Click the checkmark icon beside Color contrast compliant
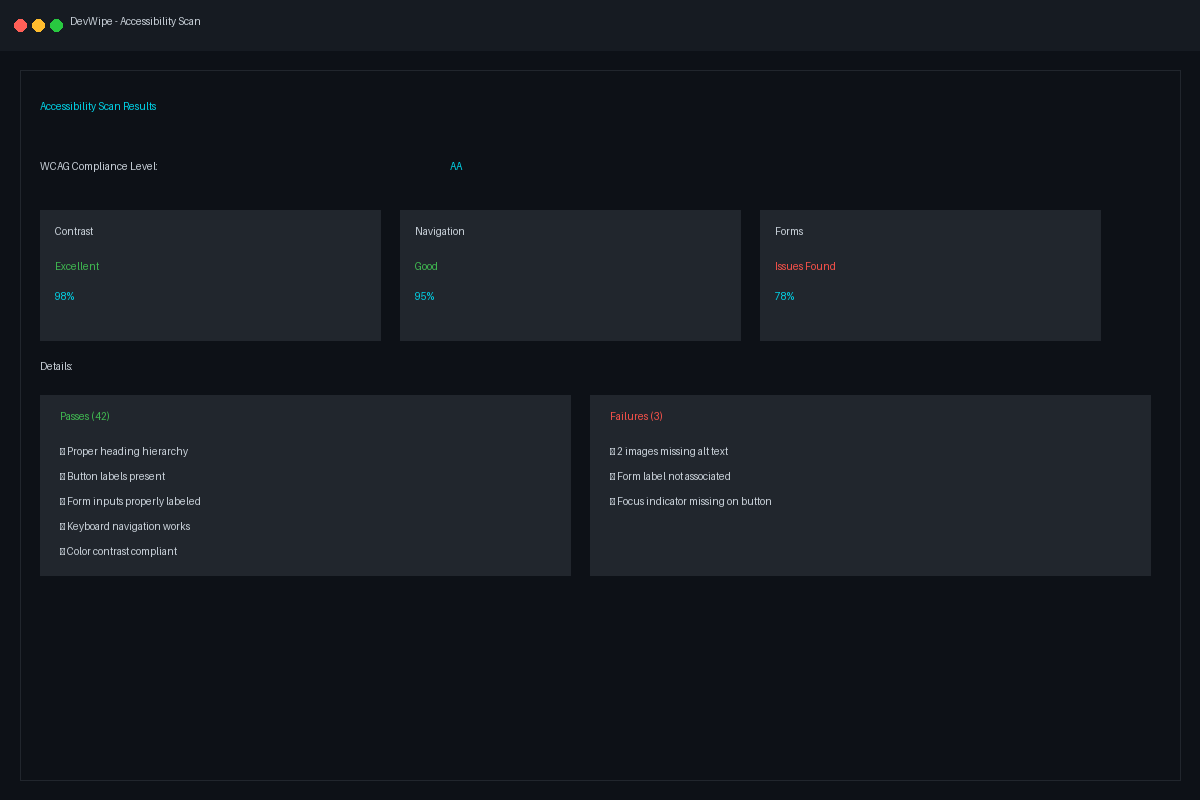Image resolution: width=1200 pixels, height=800 pixels. (x=61, y=551)
